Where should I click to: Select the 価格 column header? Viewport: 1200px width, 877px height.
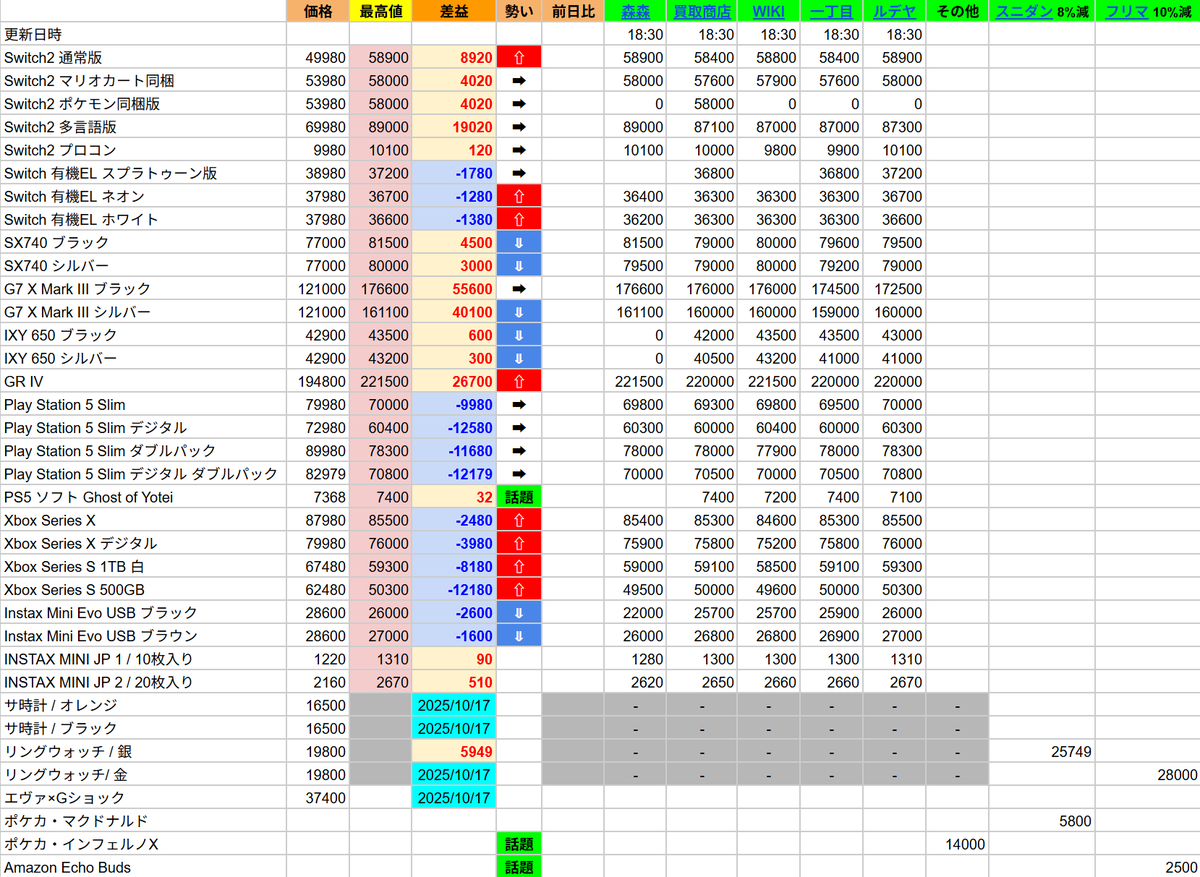(318, 11)
